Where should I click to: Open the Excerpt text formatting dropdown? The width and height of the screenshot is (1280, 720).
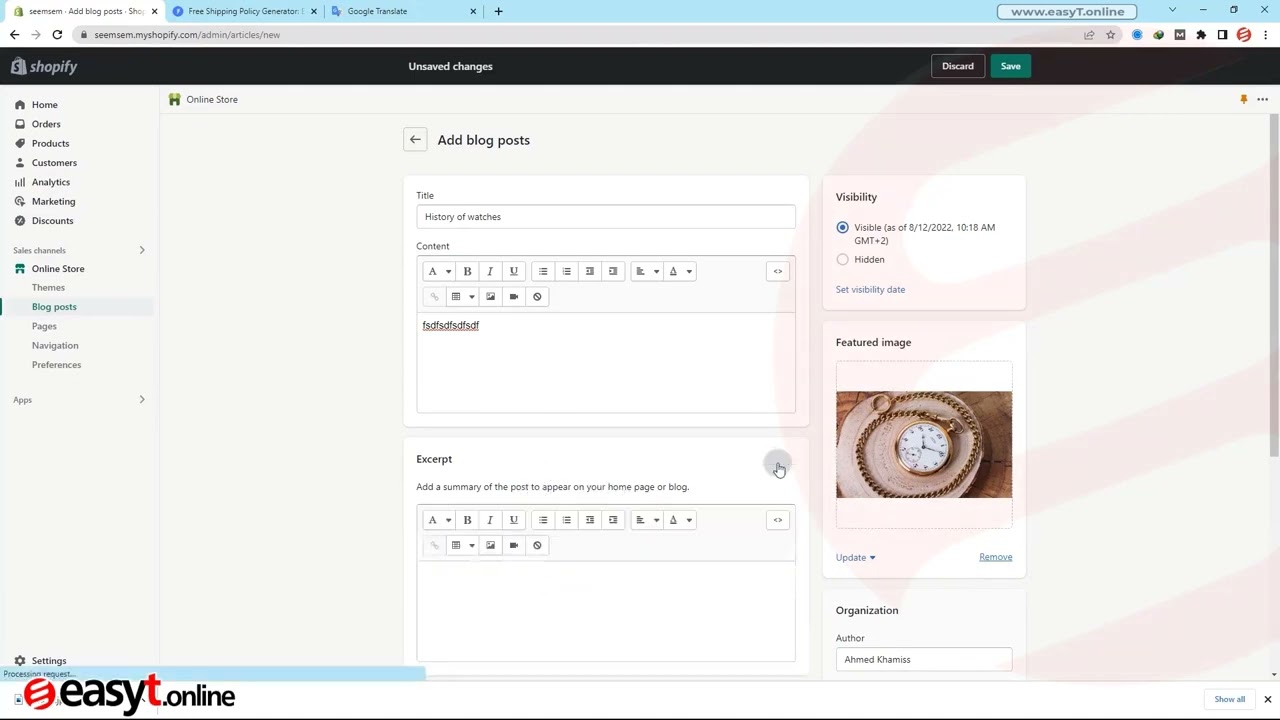pos(439,520)
